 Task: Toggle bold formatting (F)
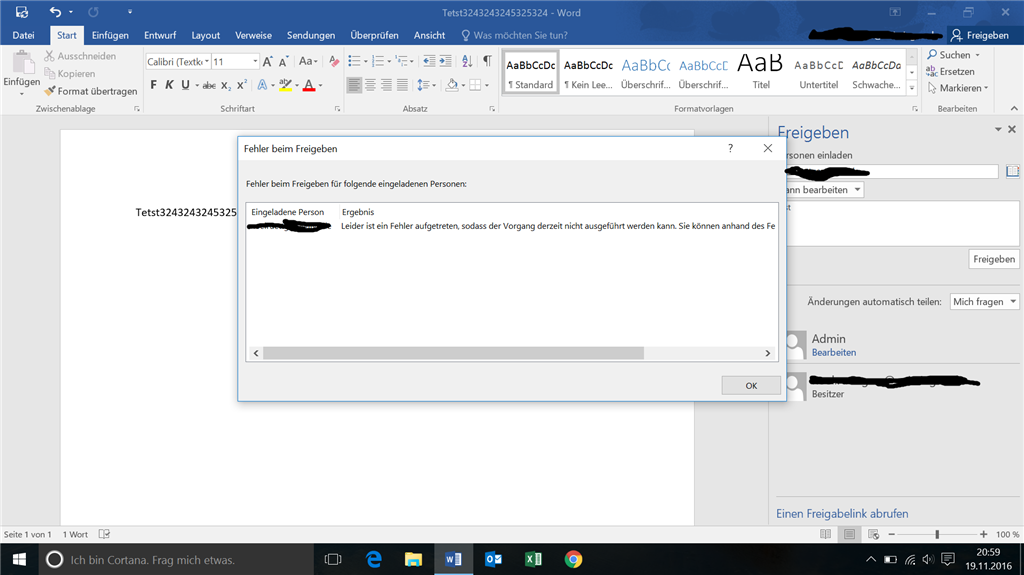pyautogui.click(x=153, y=85)
